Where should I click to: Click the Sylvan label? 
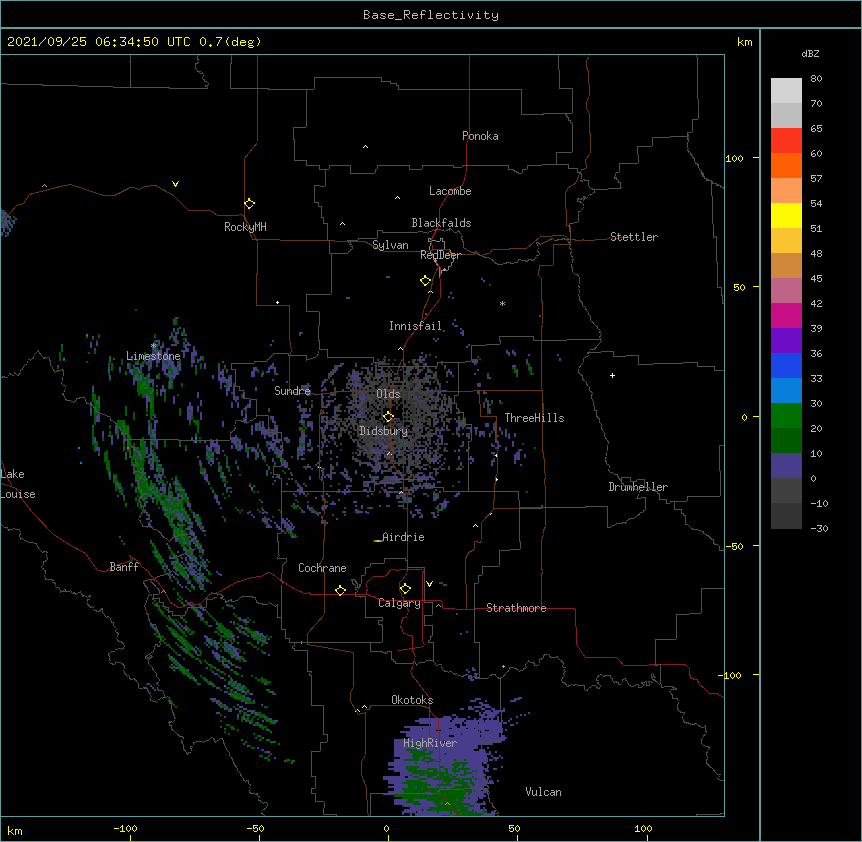[x=390, y=245]
